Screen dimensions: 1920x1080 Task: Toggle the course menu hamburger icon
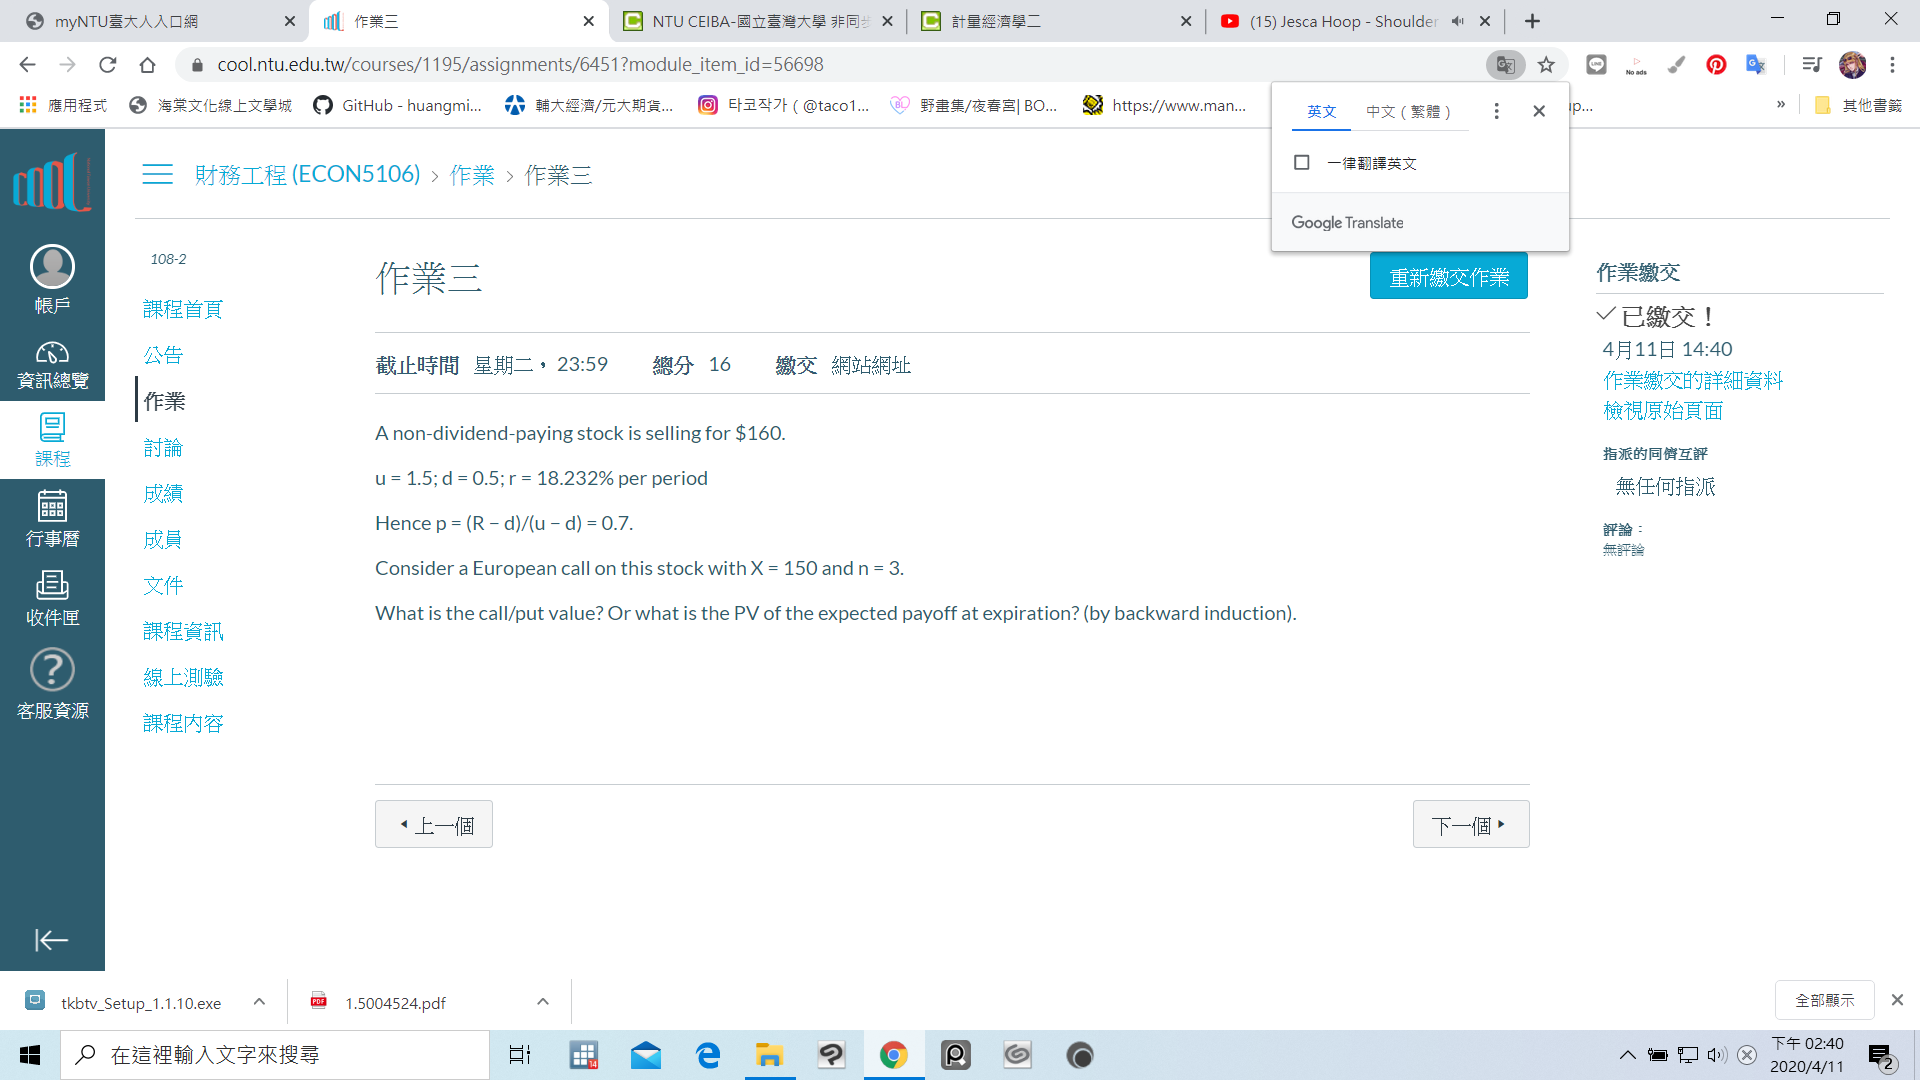tap(157, 174)
